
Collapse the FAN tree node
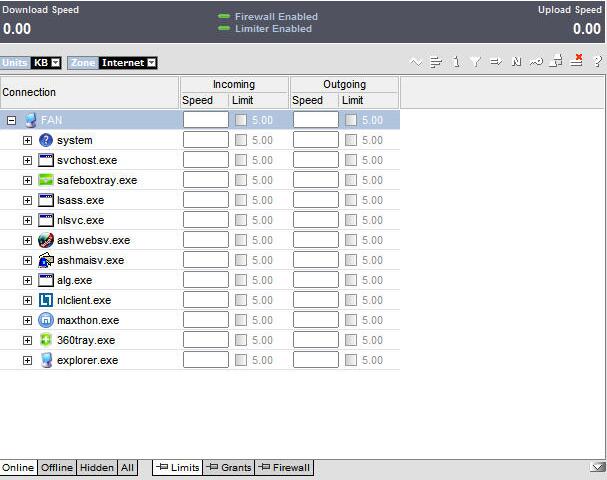[x=12, y=120]
